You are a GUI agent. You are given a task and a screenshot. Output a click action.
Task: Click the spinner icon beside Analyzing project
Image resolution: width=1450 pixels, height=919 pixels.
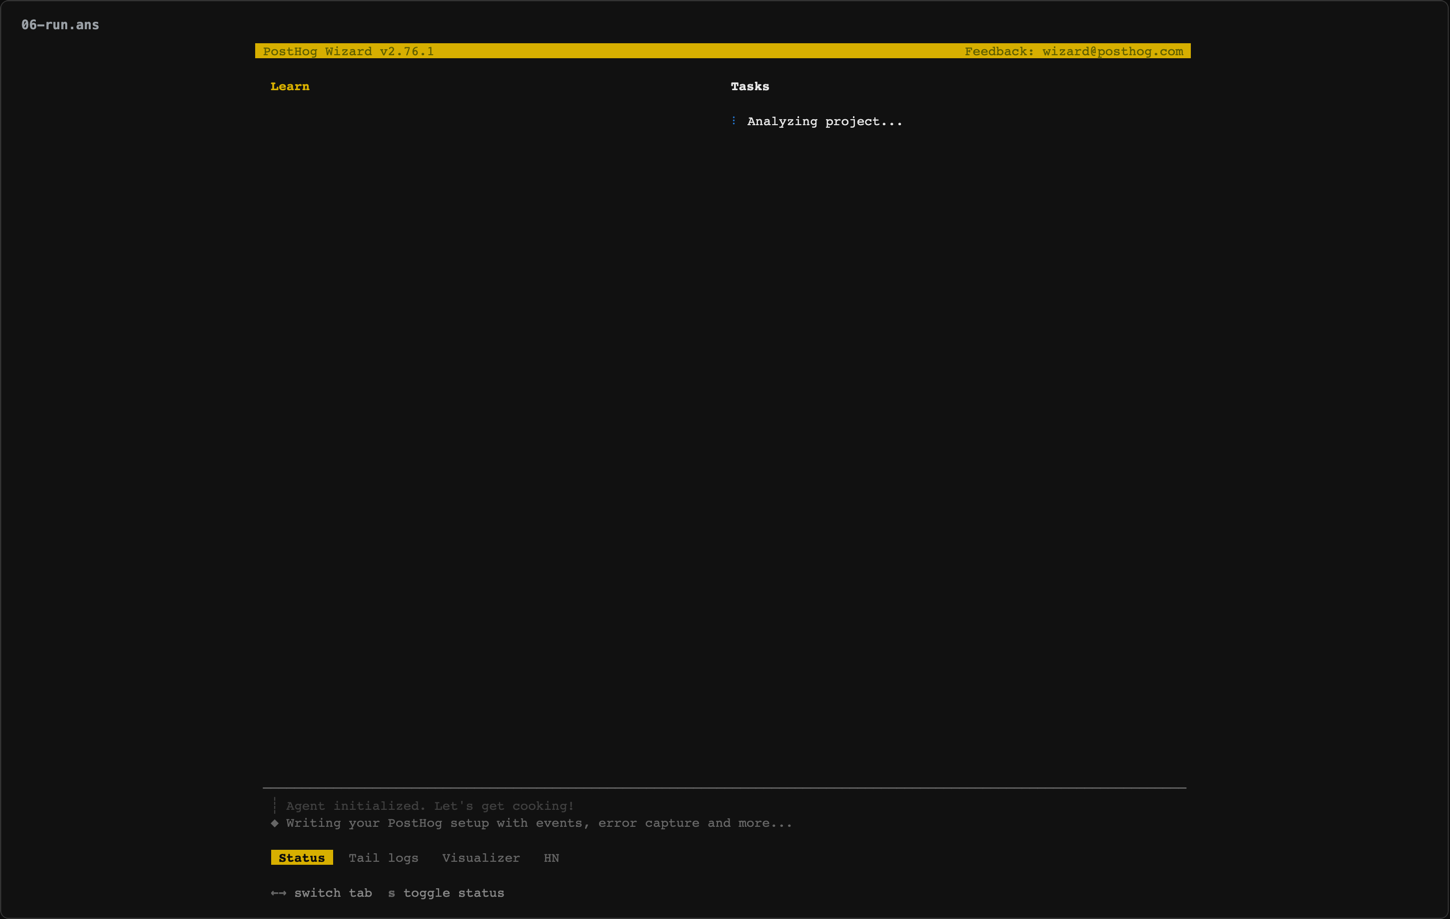(x=734, y=121)
